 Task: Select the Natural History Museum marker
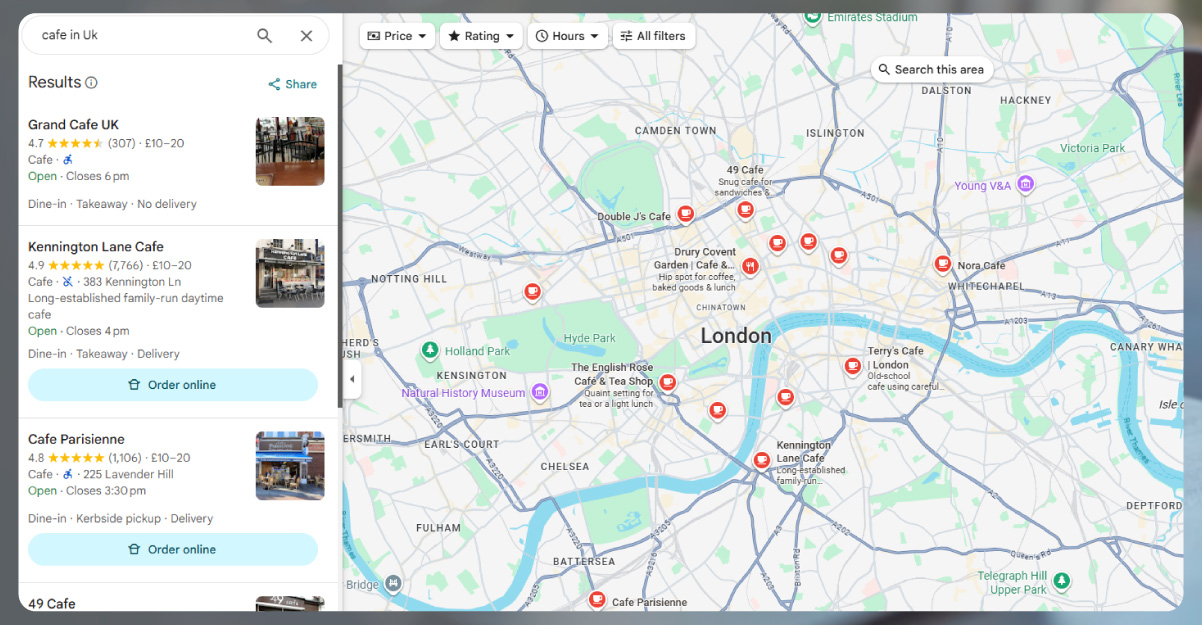tap(540, 392)
